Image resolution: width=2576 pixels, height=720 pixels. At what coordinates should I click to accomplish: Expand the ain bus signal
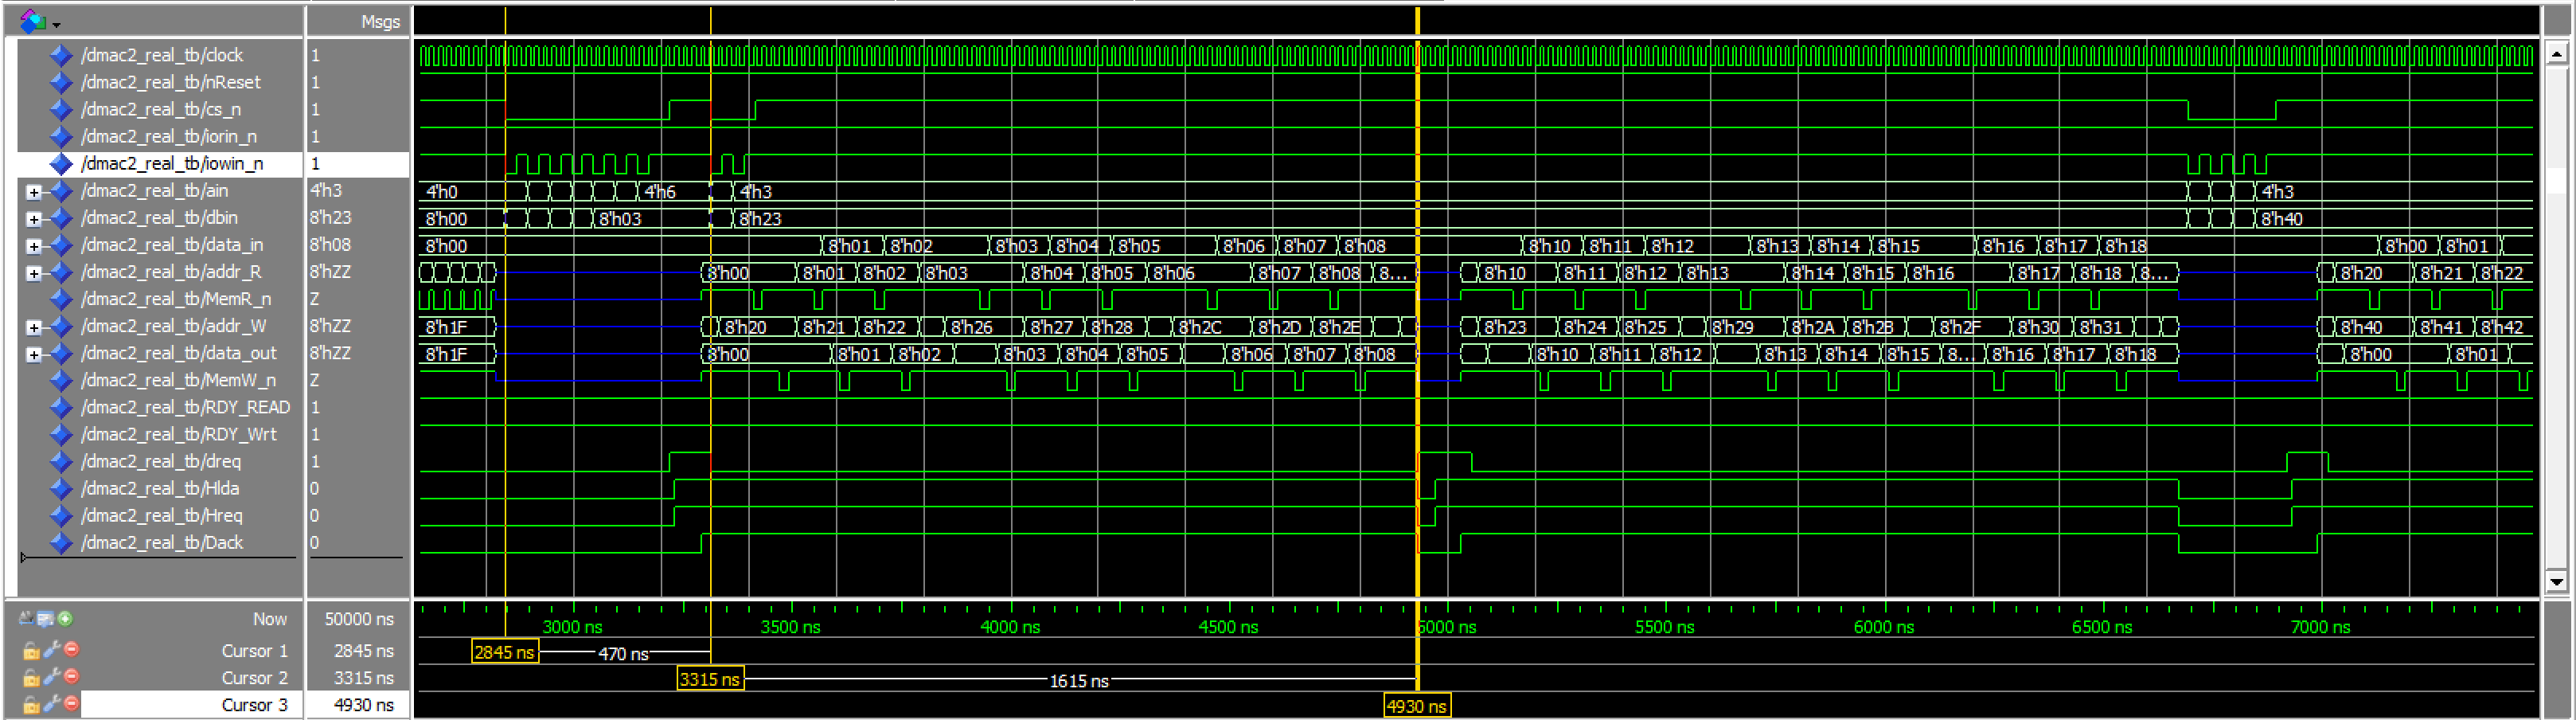click(x=34, y=192)
